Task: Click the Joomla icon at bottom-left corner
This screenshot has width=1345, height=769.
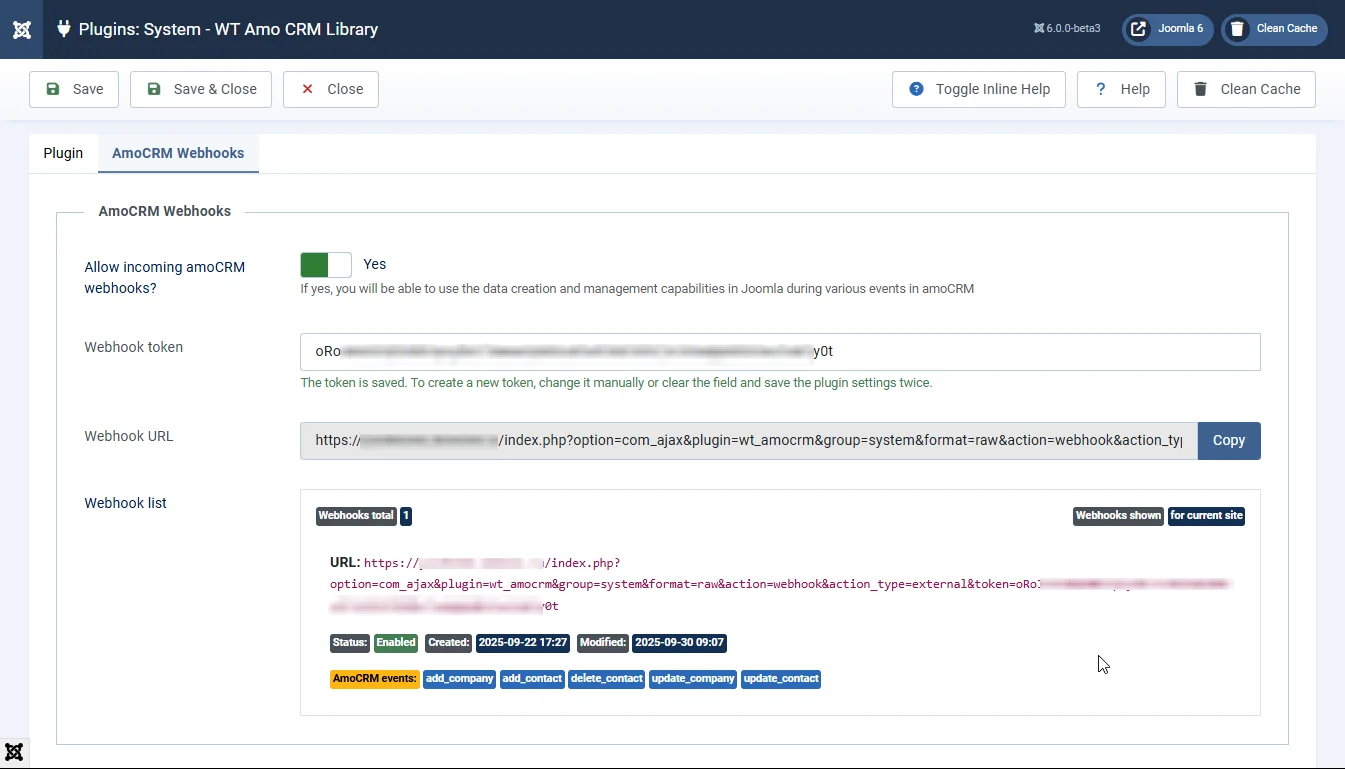Action: 14,752
